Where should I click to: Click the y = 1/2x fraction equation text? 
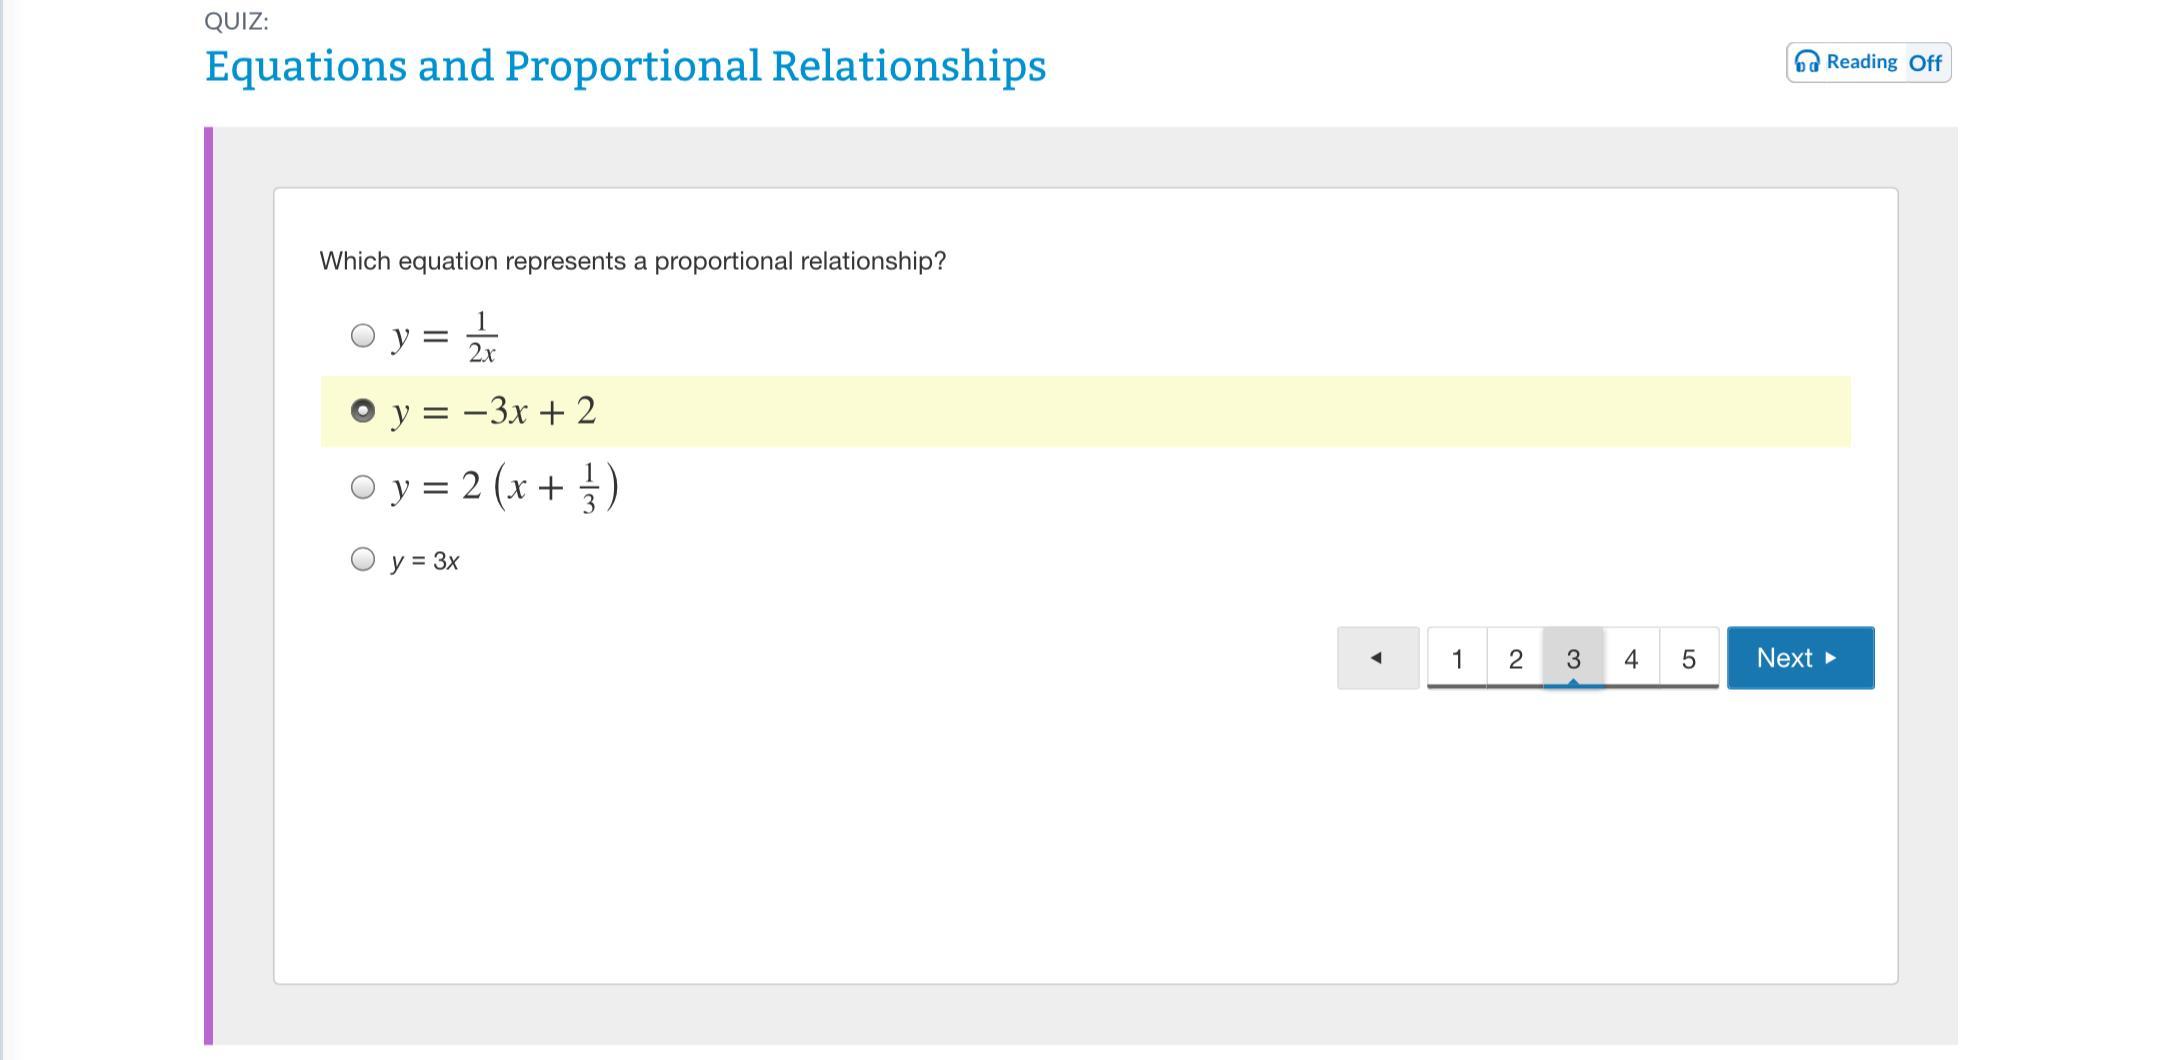coord(444,337)
